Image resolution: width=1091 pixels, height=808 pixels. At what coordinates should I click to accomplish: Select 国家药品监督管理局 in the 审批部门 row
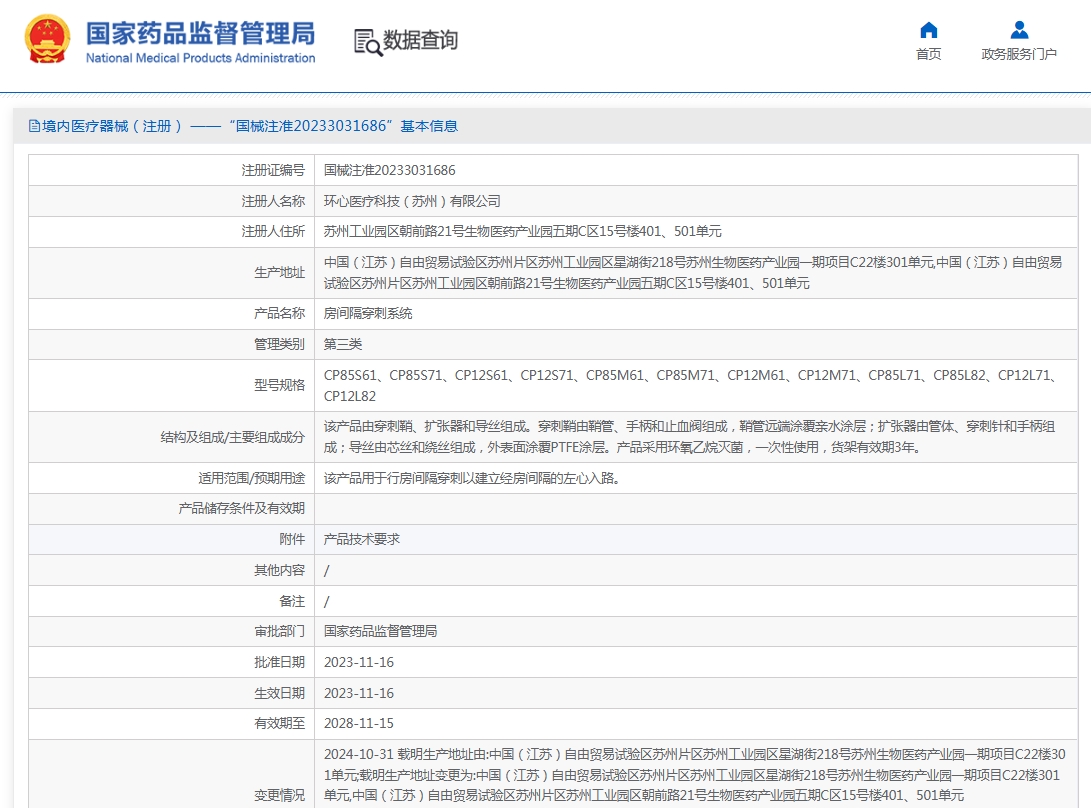[381, 631]
